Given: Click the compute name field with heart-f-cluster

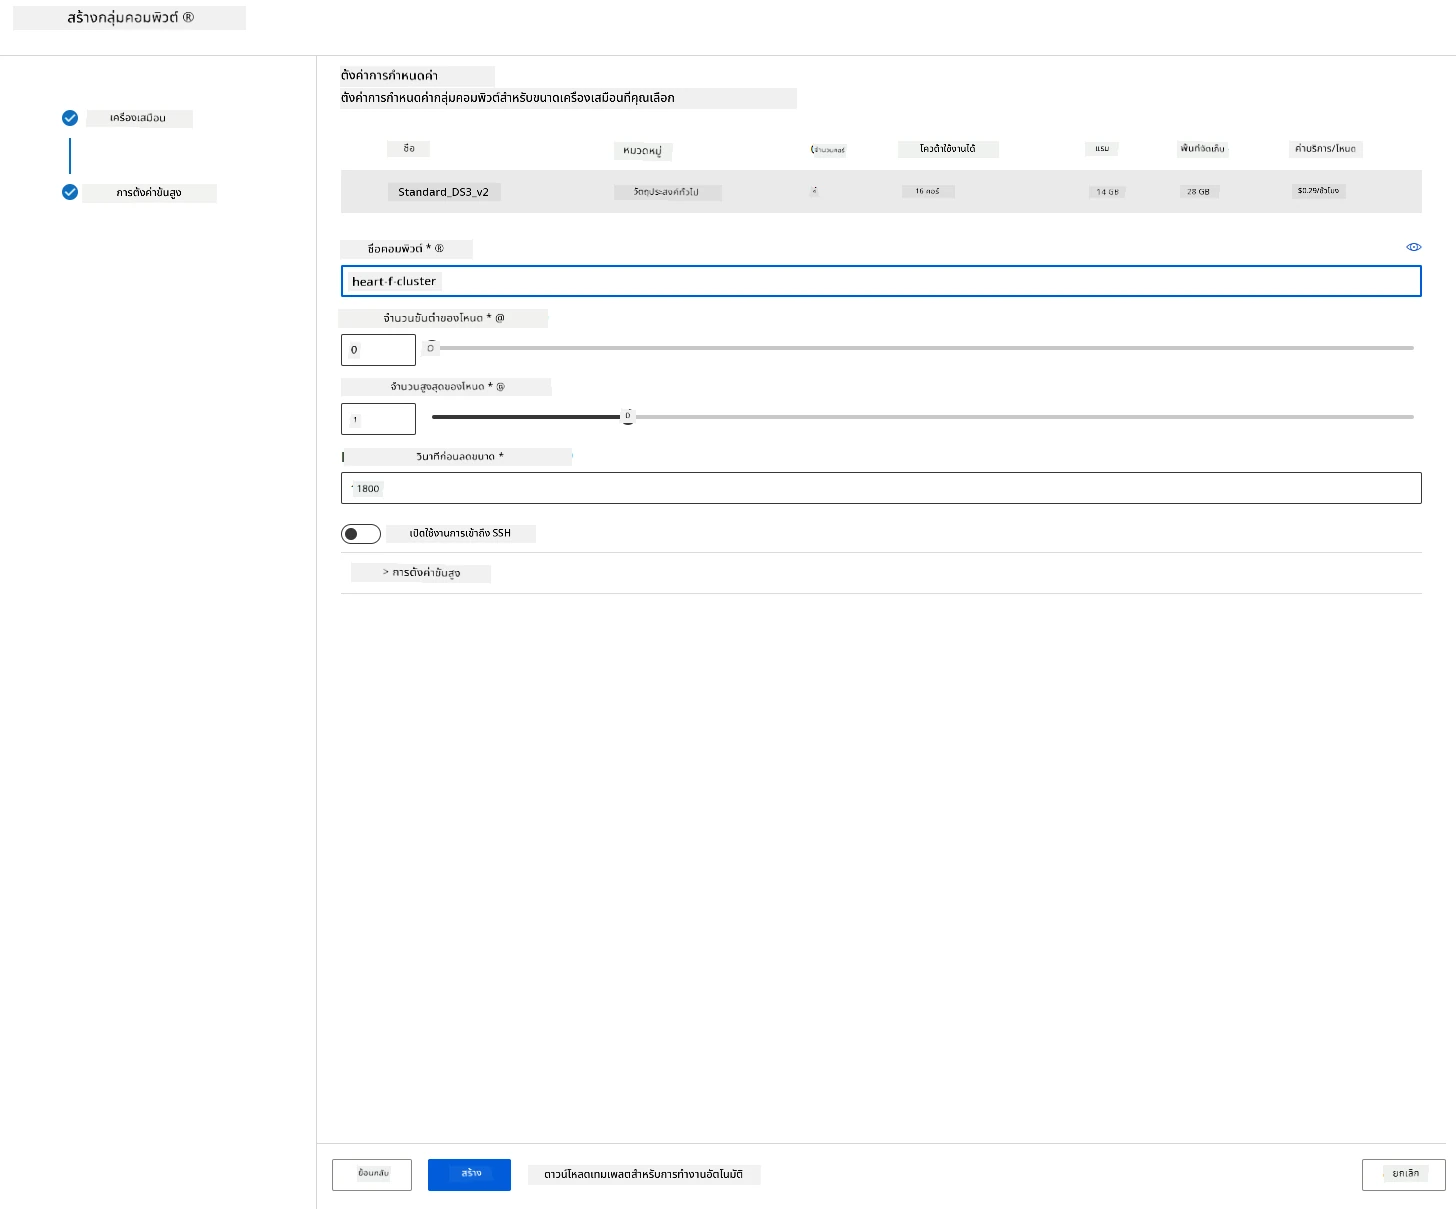Looking at the screenshot, I should tap(881, 281).
